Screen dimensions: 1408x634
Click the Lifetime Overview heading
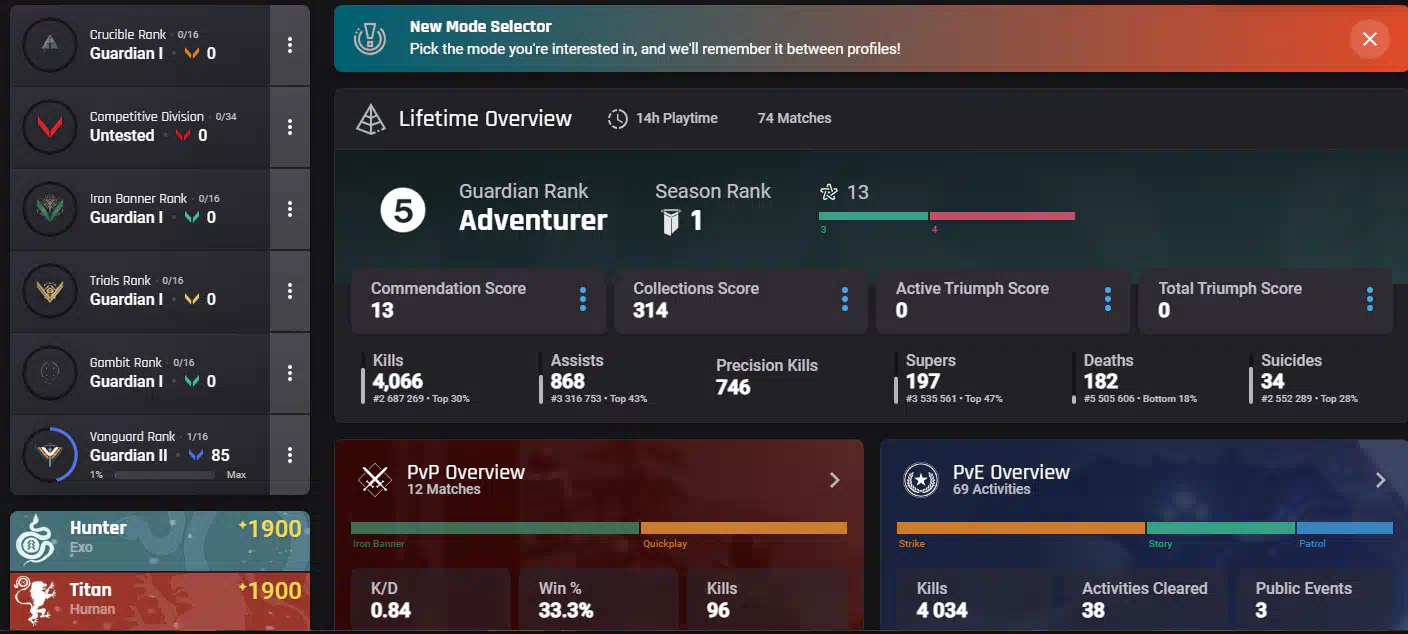485,119
